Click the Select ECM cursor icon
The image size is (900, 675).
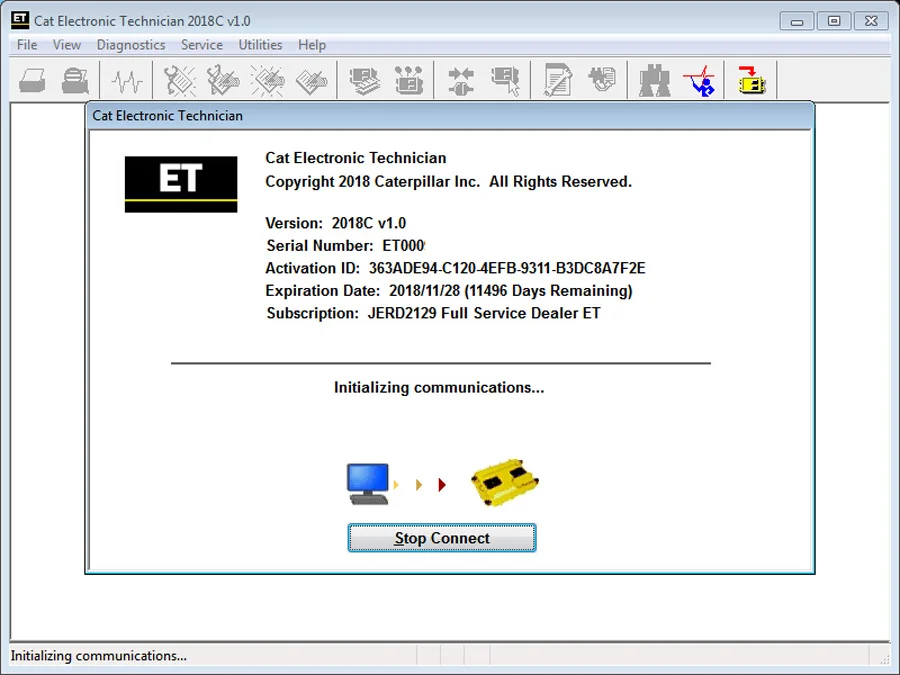pyautogui.click(x=506, y=81)
